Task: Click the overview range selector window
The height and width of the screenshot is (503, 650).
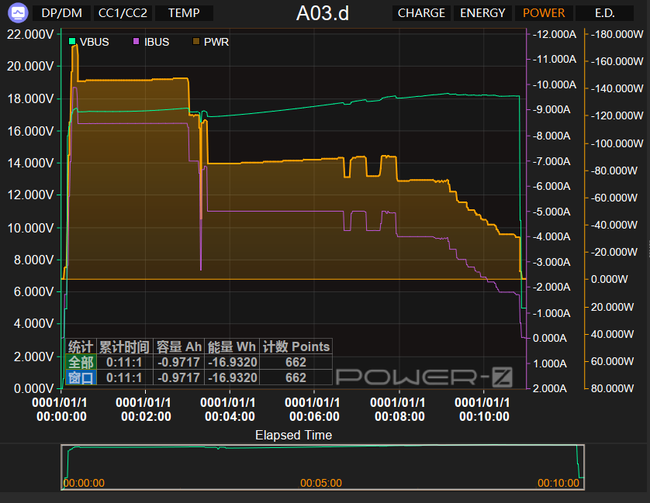Action: pos(323,467)
